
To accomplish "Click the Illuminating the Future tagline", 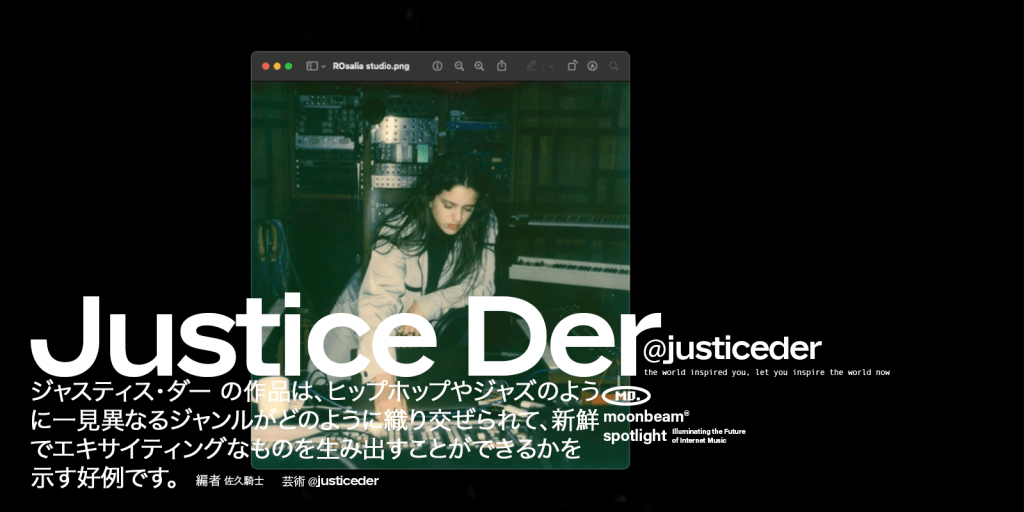I will pos(709,436).
